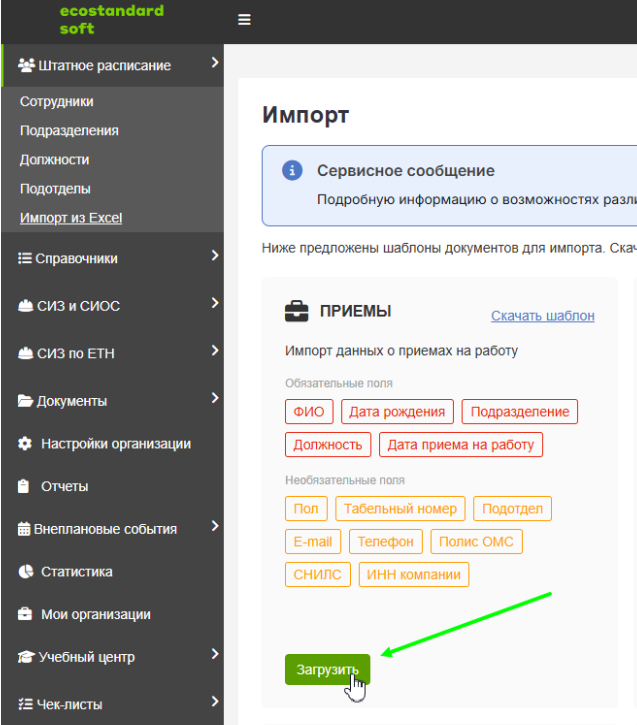Open the Сотрудники submenu item
Image resolution: width=637 pixels, height=725 pixels.
(56, 102)
